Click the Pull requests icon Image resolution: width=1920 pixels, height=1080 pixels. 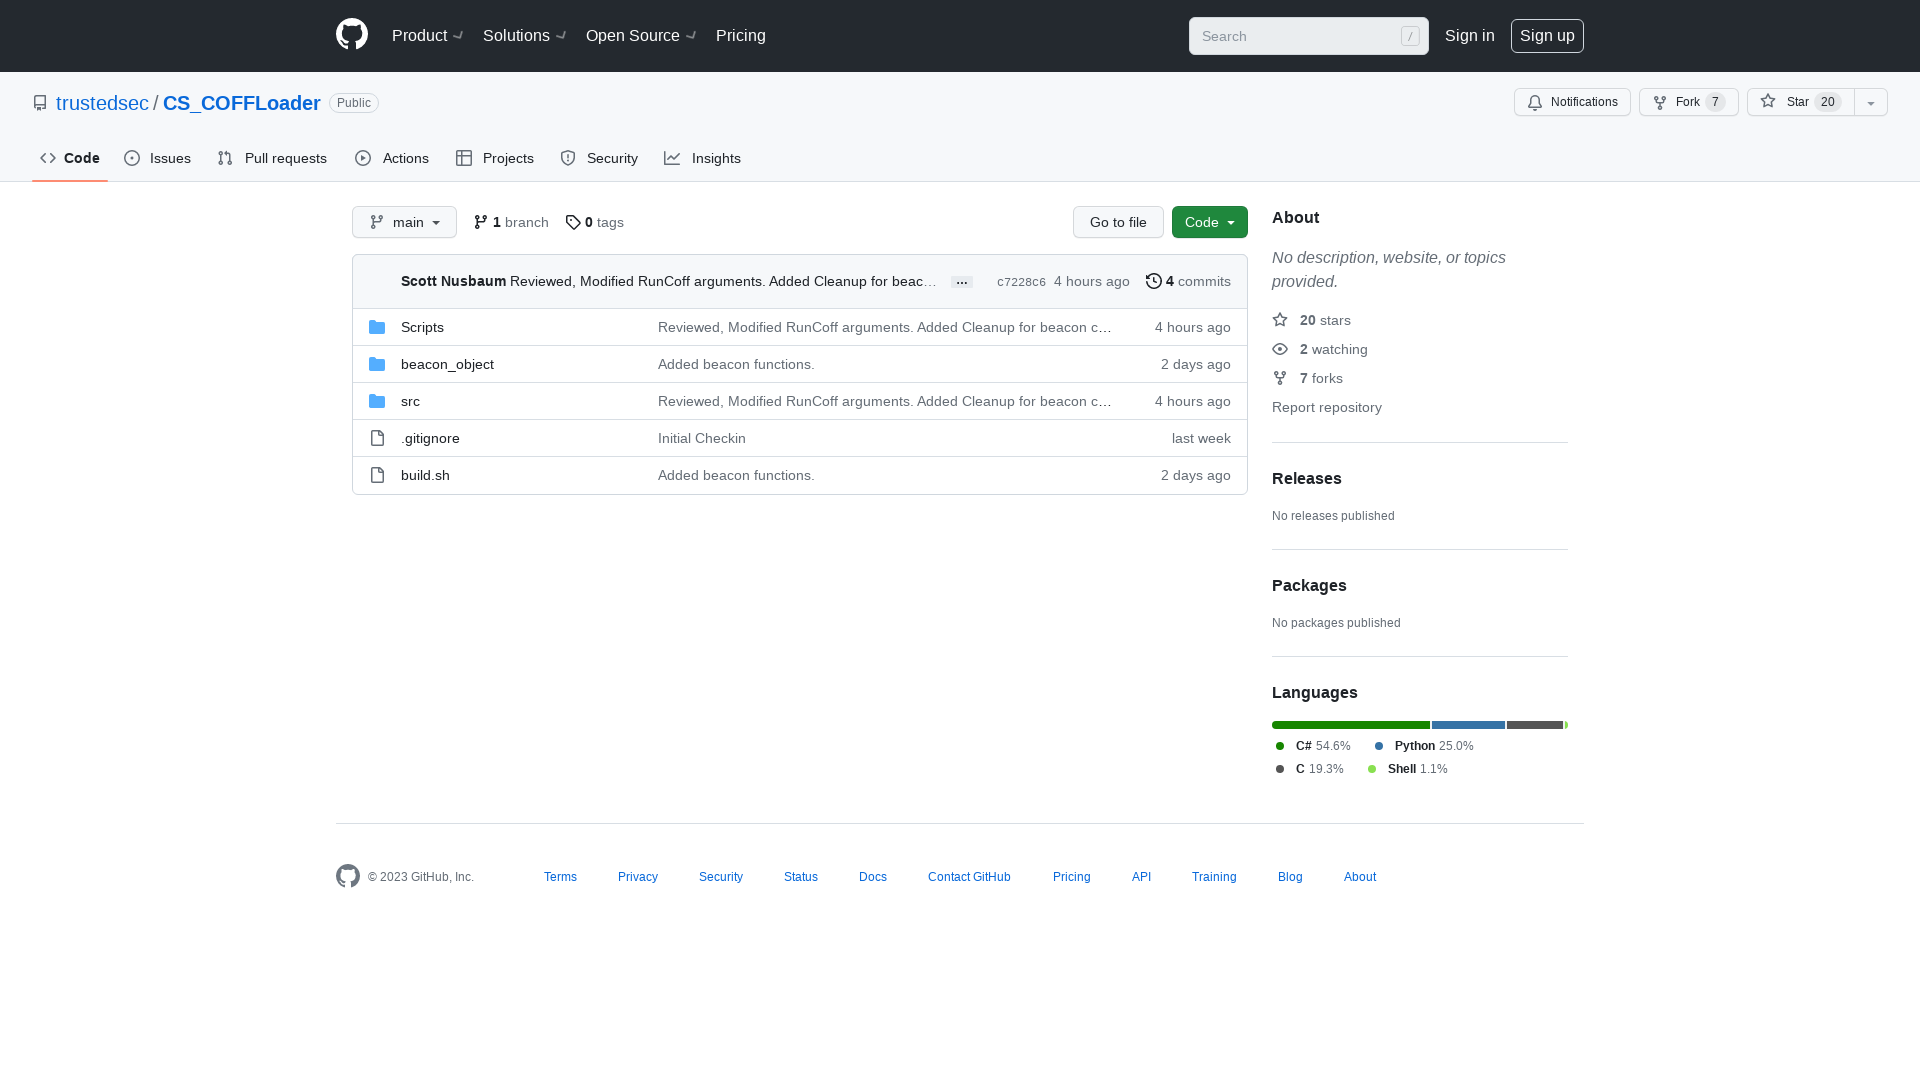pyautogui.click(x=225, y=158)
